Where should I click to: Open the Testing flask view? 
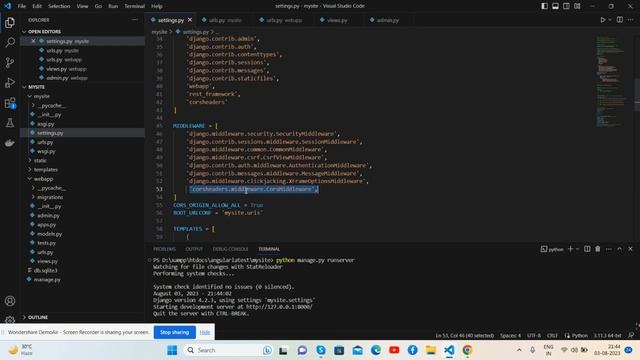point(10,122)
